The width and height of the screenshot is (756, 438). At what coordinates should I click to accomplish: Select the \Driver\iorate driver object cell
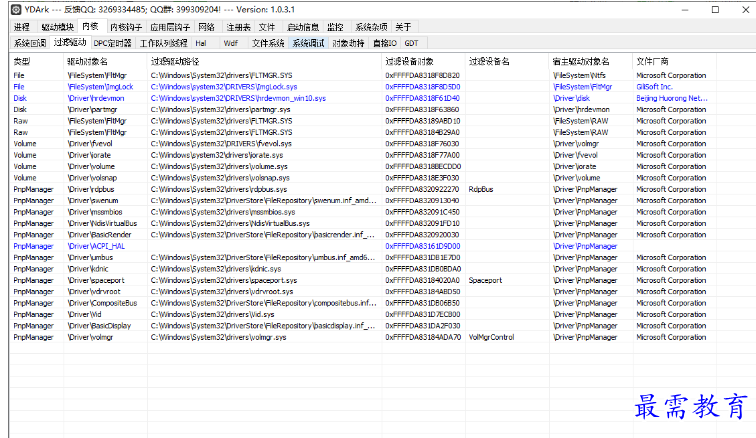(x=89, y=155)
